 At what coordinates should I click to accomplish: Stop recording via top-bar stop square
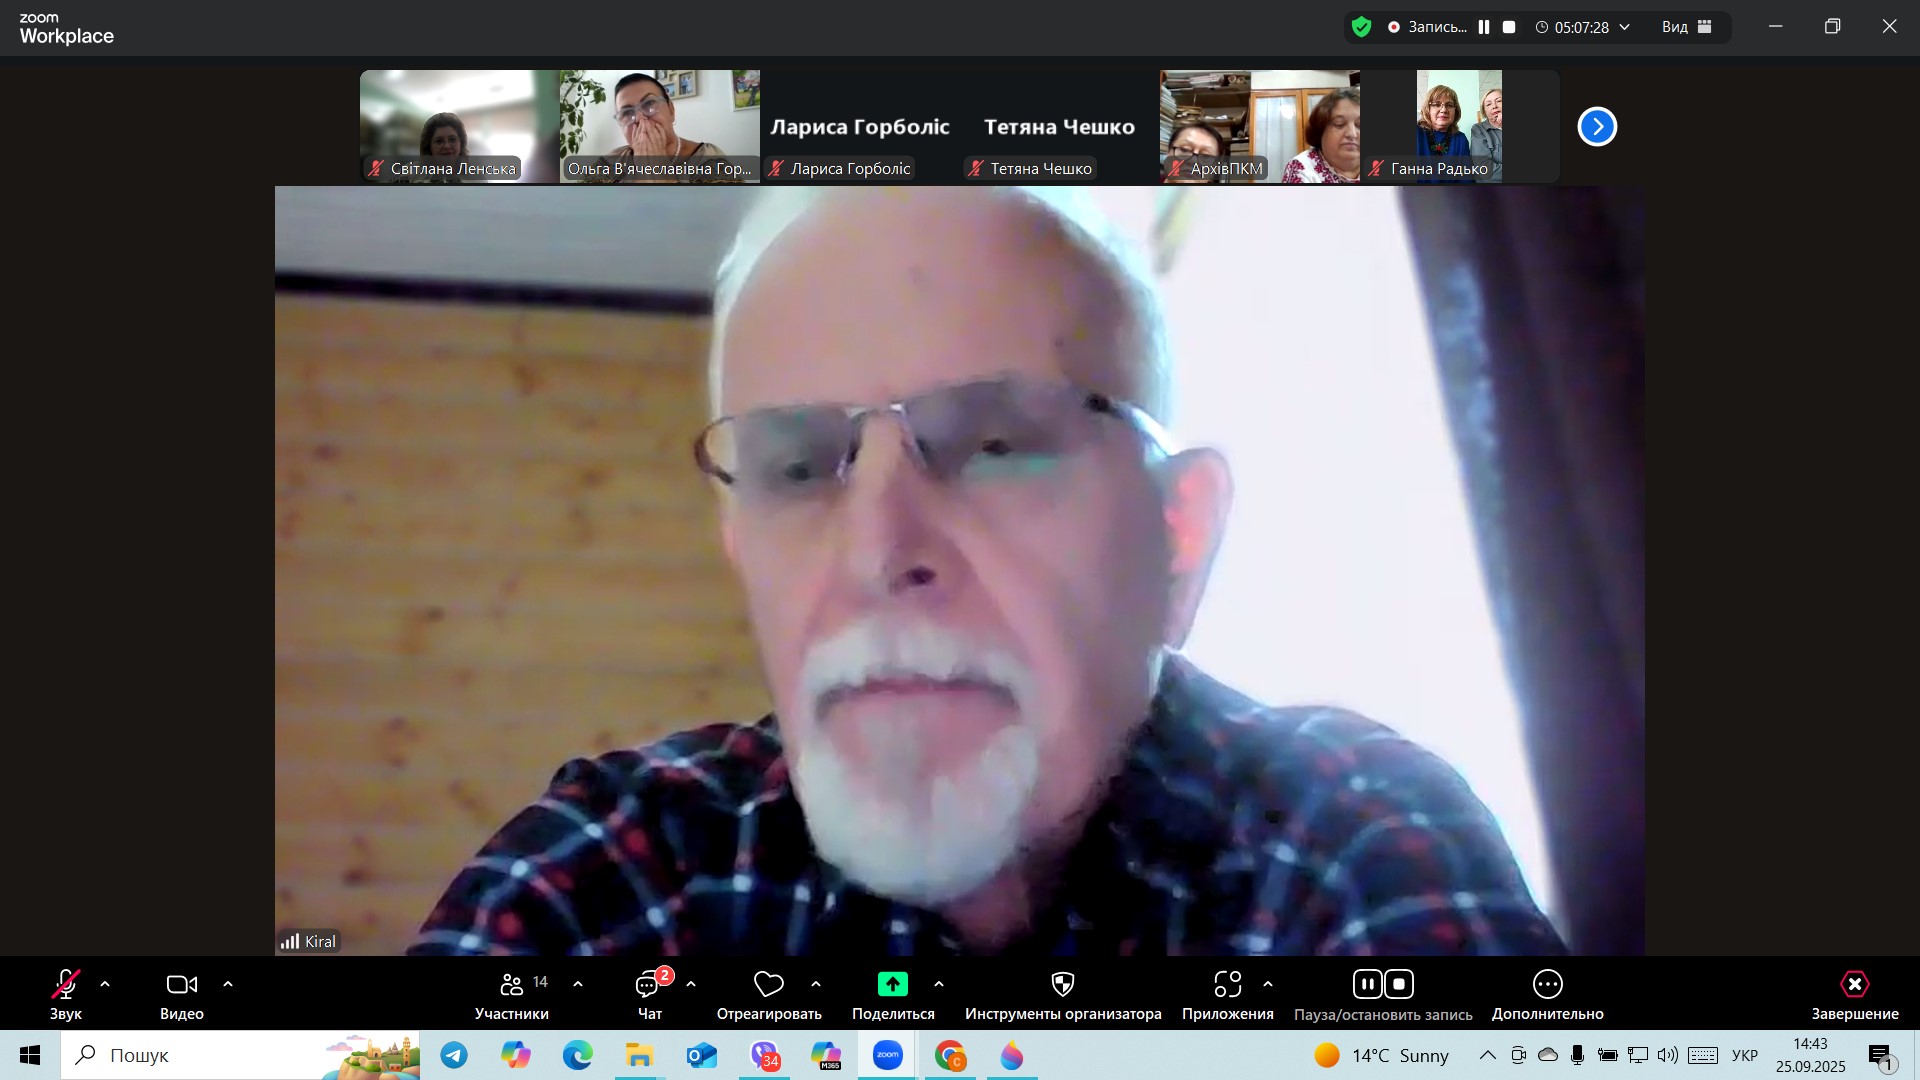[1510, 27]
